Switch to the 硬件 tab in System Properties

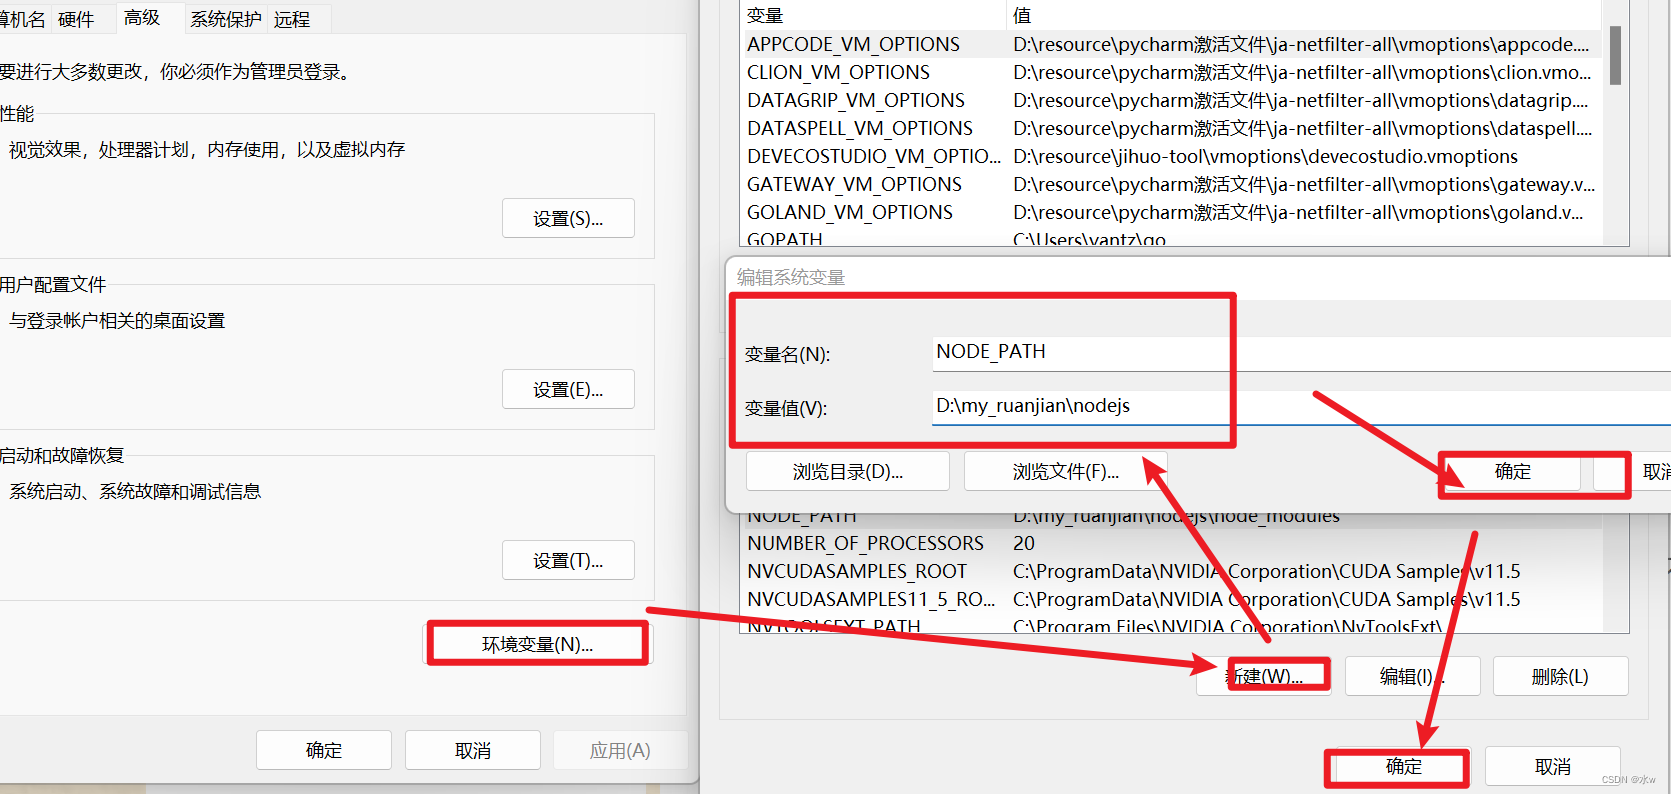pyautogui.click(x=76, y=19)
